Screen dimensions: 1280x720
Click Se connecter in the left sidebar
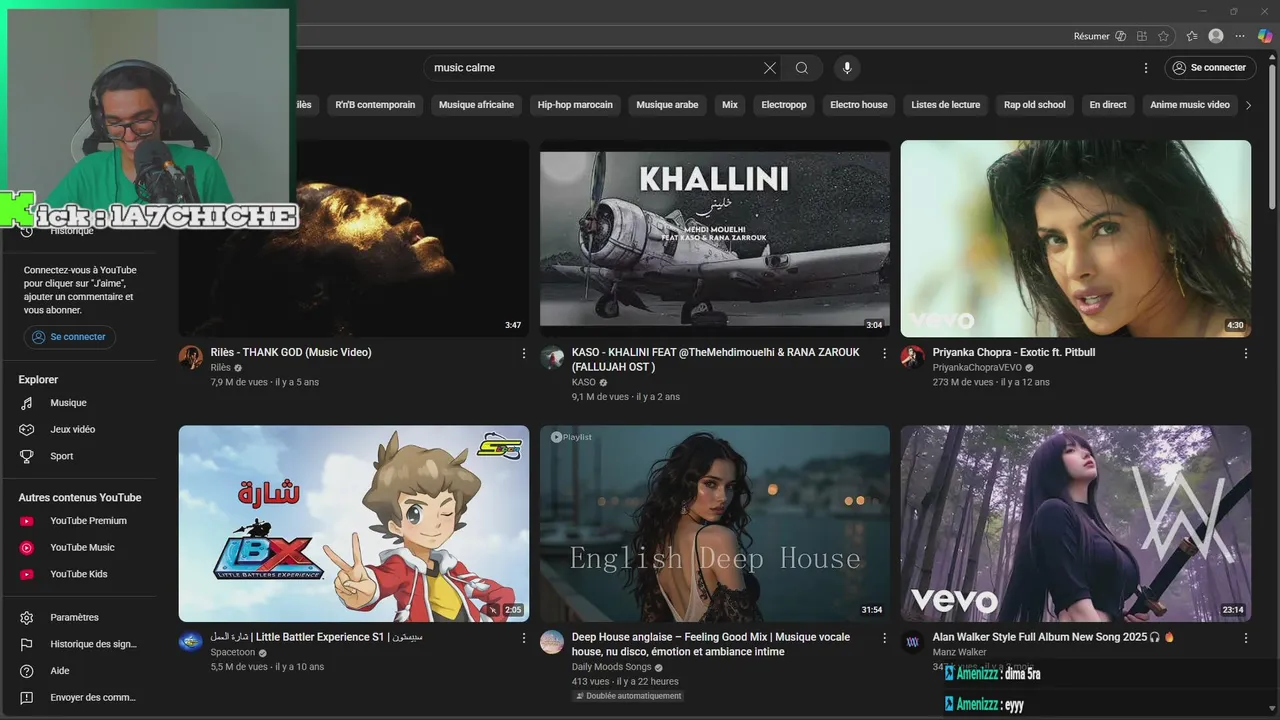pos(70,337)
